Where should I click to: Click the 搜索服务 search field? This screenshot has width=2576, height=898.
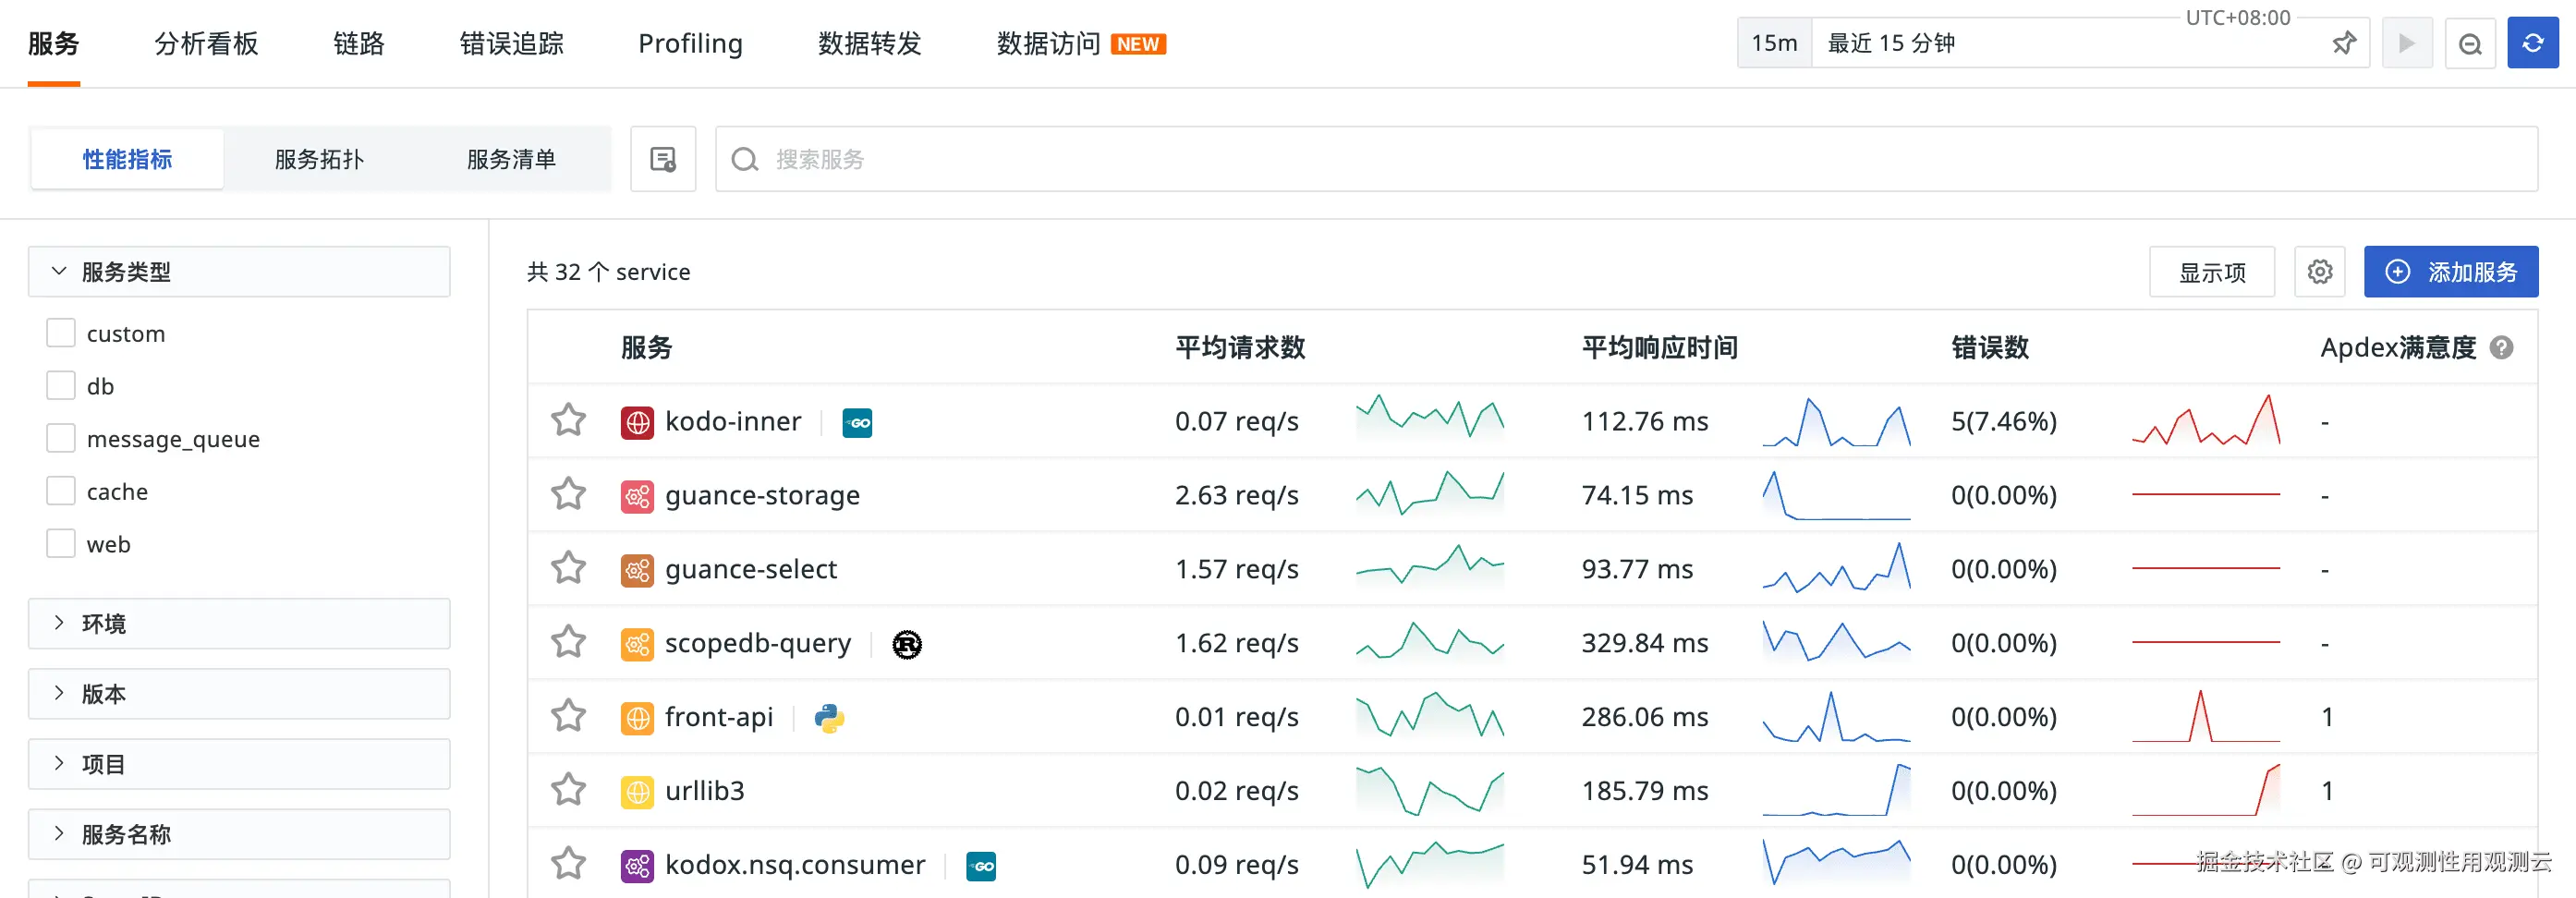(x=1627, y=159)
